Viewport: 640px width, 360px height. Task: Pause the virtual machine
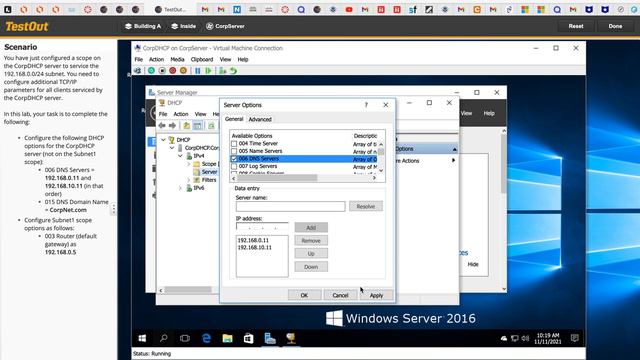(198, 71)
